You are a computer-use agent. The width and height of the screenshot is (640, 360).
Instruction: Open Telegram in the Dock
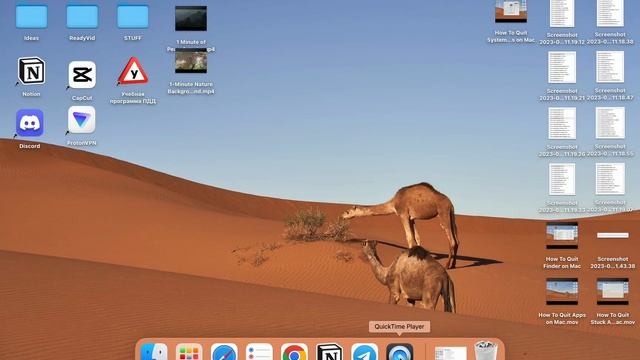(364, 352)
